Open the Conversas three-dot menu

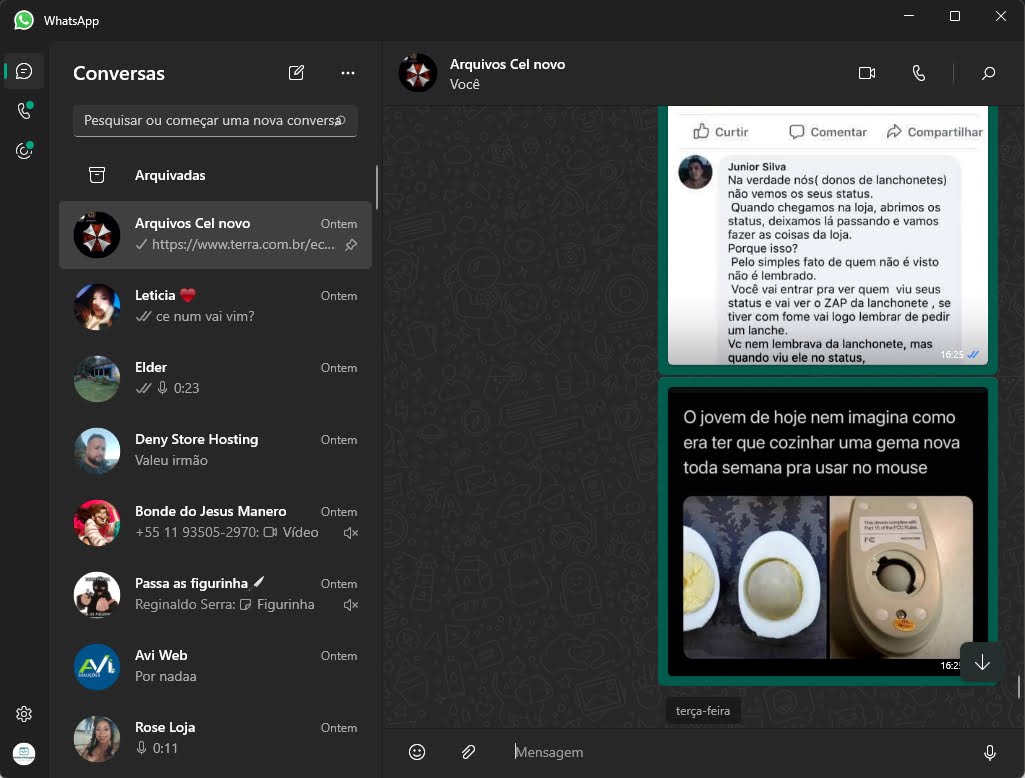347,72
